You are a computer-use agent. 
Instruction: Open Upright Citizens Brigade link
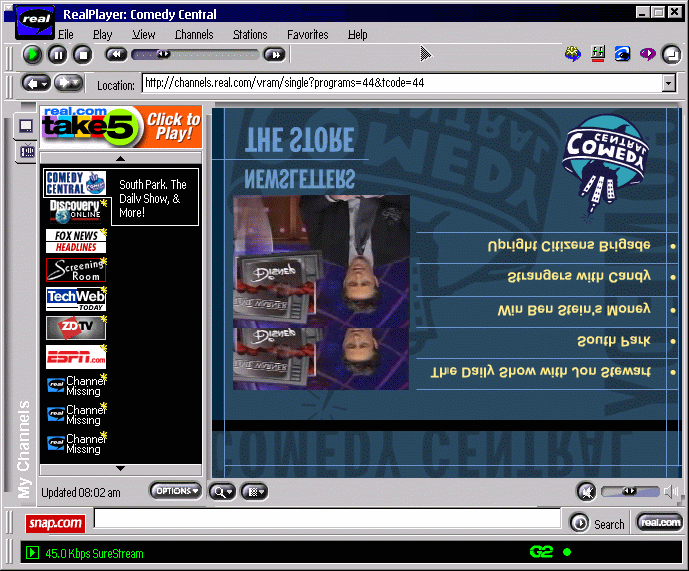click(x=569, y=245)
